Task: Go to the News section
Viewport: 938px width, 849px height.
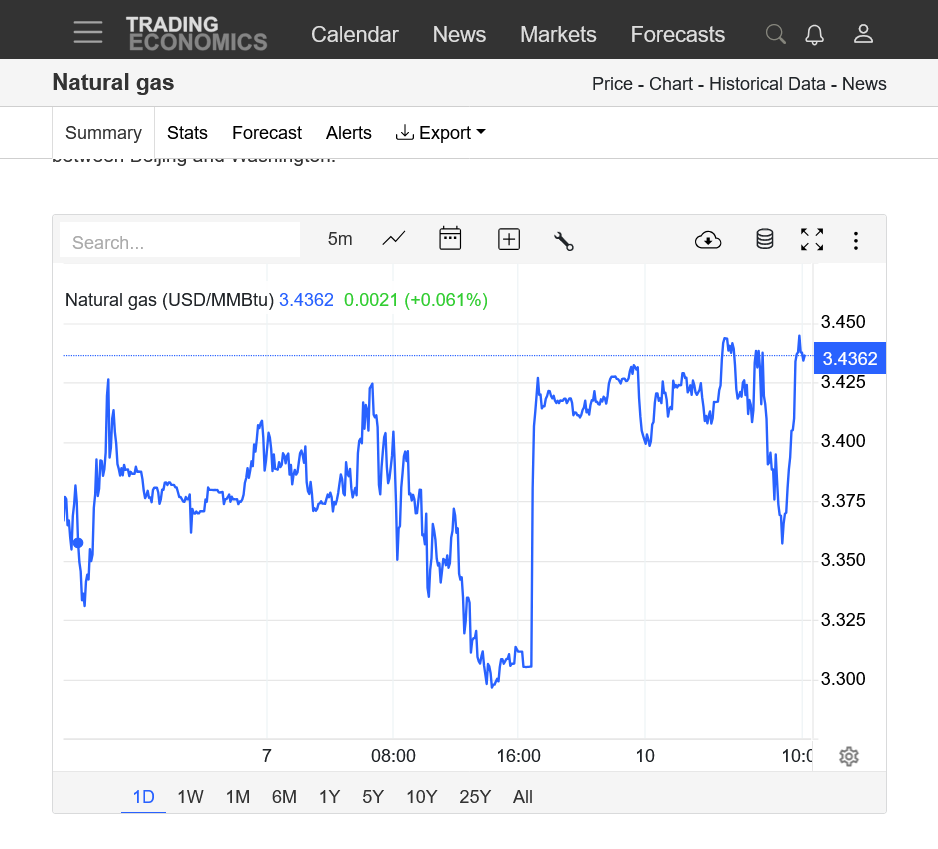Action: coord(459,34)
